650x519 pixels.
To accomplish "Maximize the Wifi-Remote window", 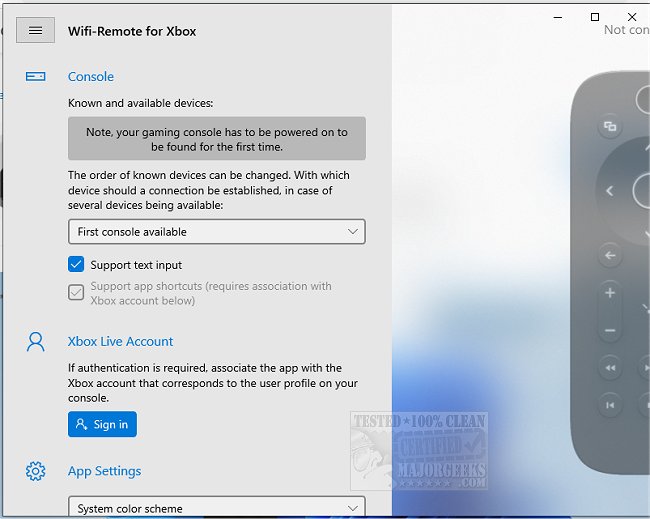I will click(595, 17).
